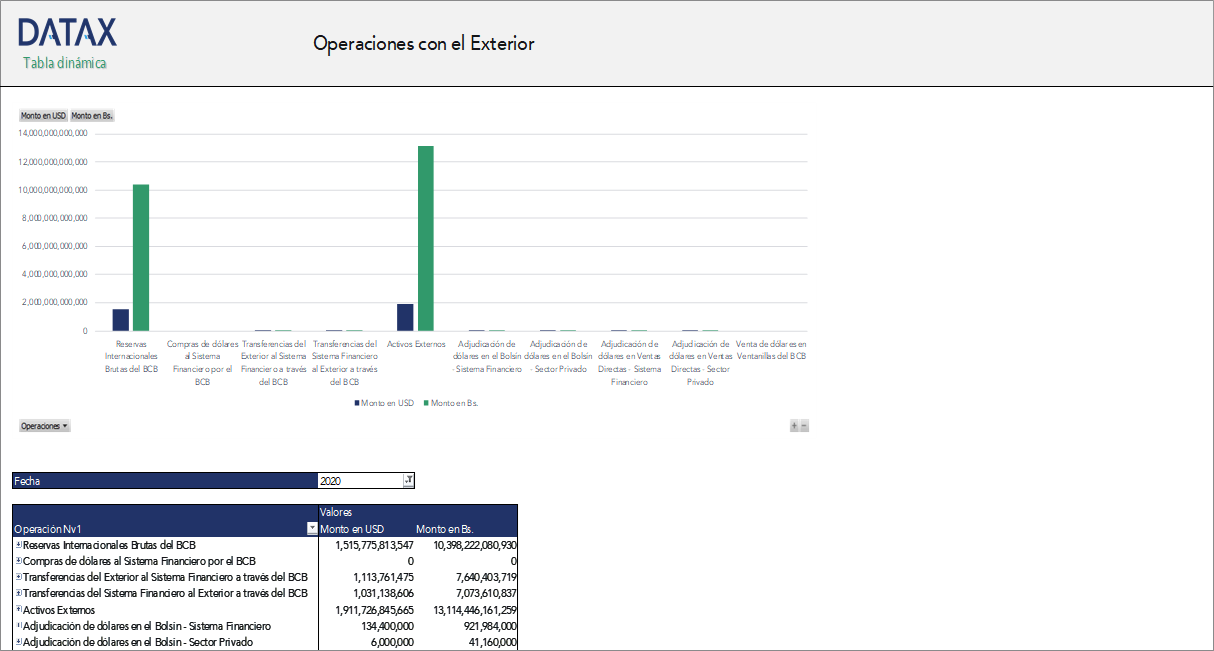Open the Operaciones dropdown below the chart
The height and width of the screenshot is (651, 1214).
point(43,425)
